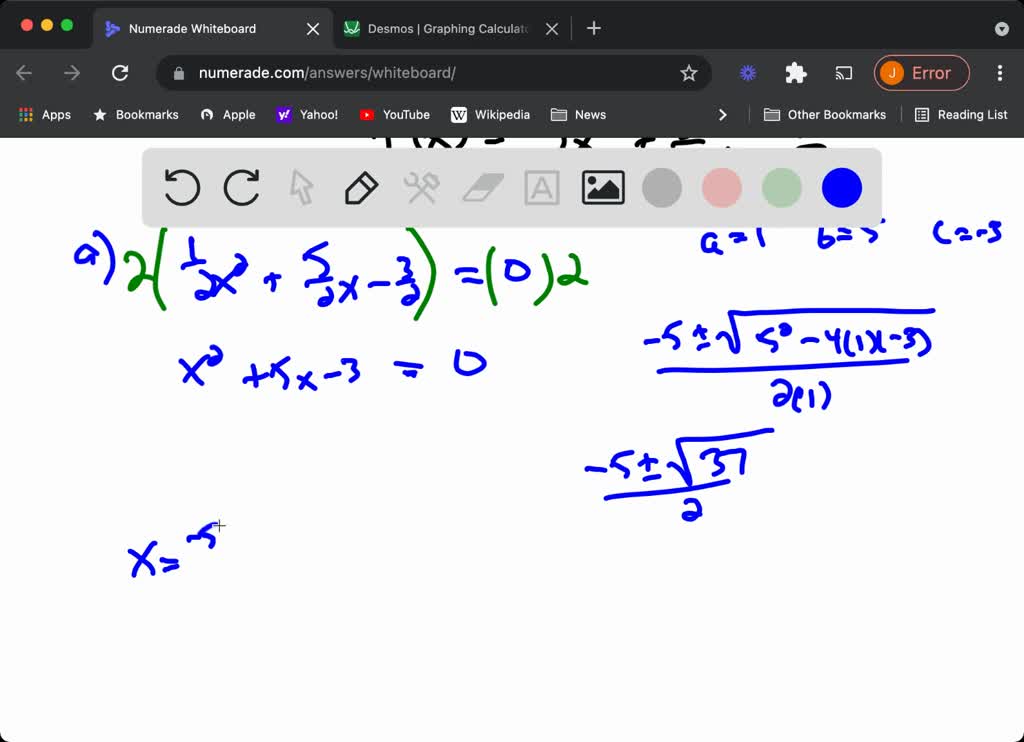
Task: Open Chrome extensions puzzle icon
Action: coord(795,72)
